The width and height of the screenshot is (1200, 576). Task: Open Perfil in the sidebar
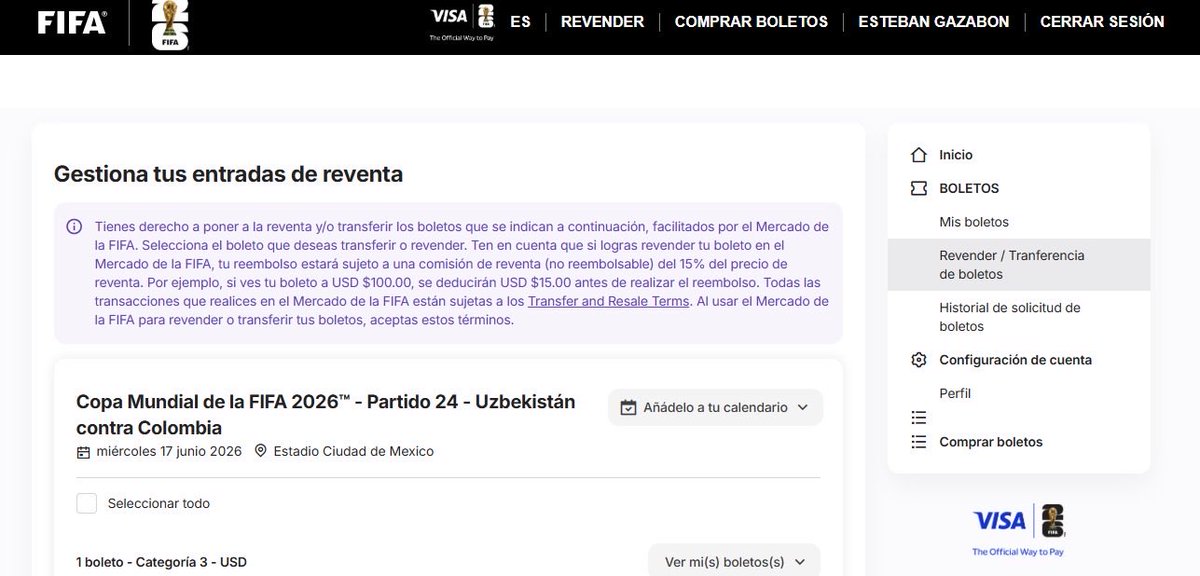click(x=955, y=393)
